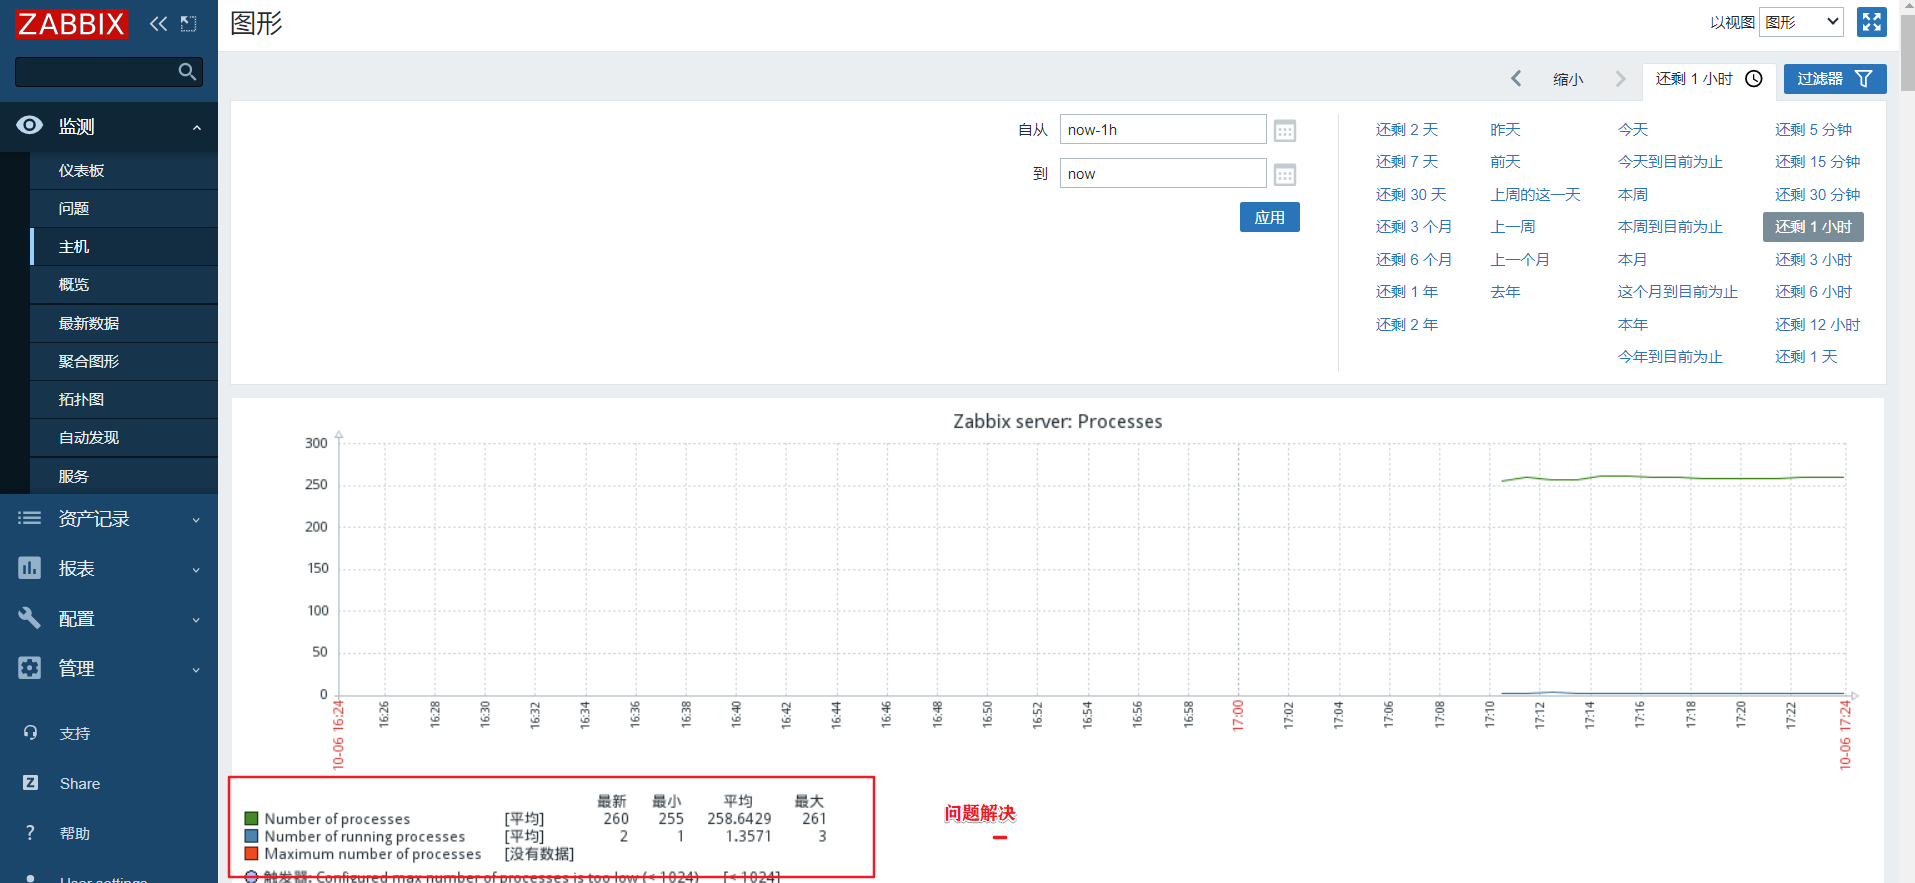Go to previous time period arrow
1915x883 pixels.
(x=1516, y=78)
